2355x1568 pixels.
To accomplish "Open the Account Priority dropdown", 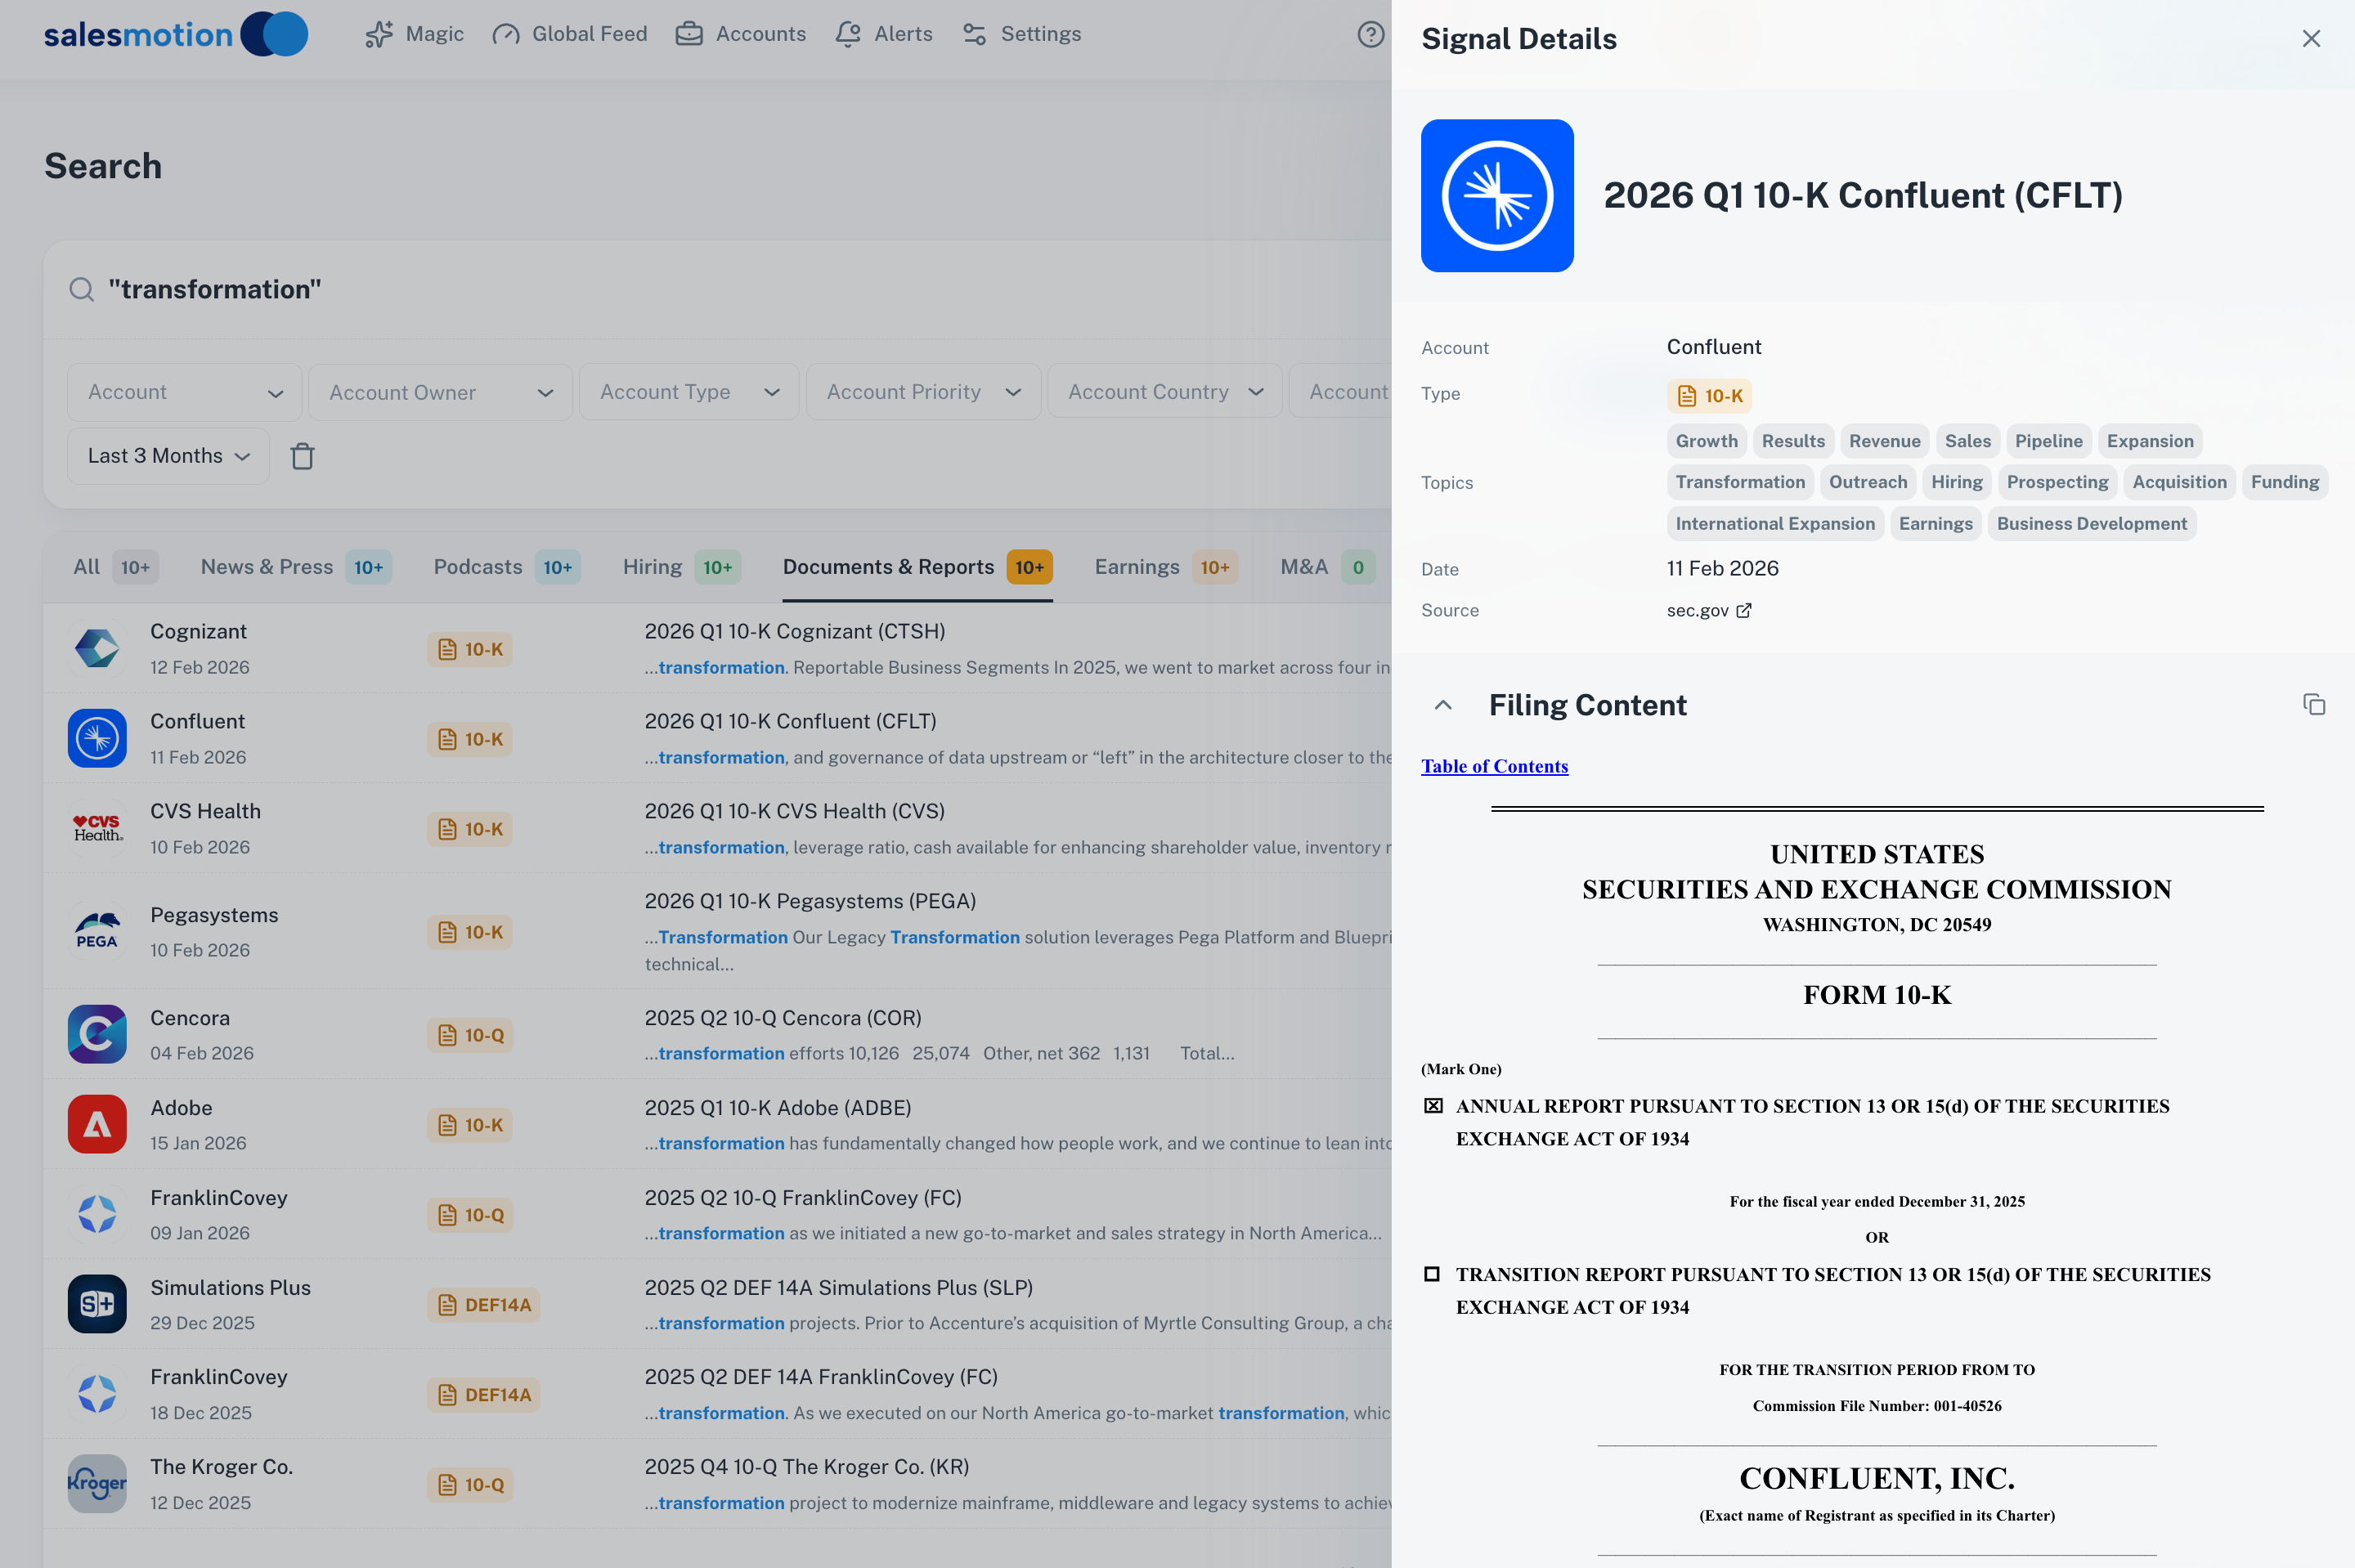I will (x=922, y=393).
